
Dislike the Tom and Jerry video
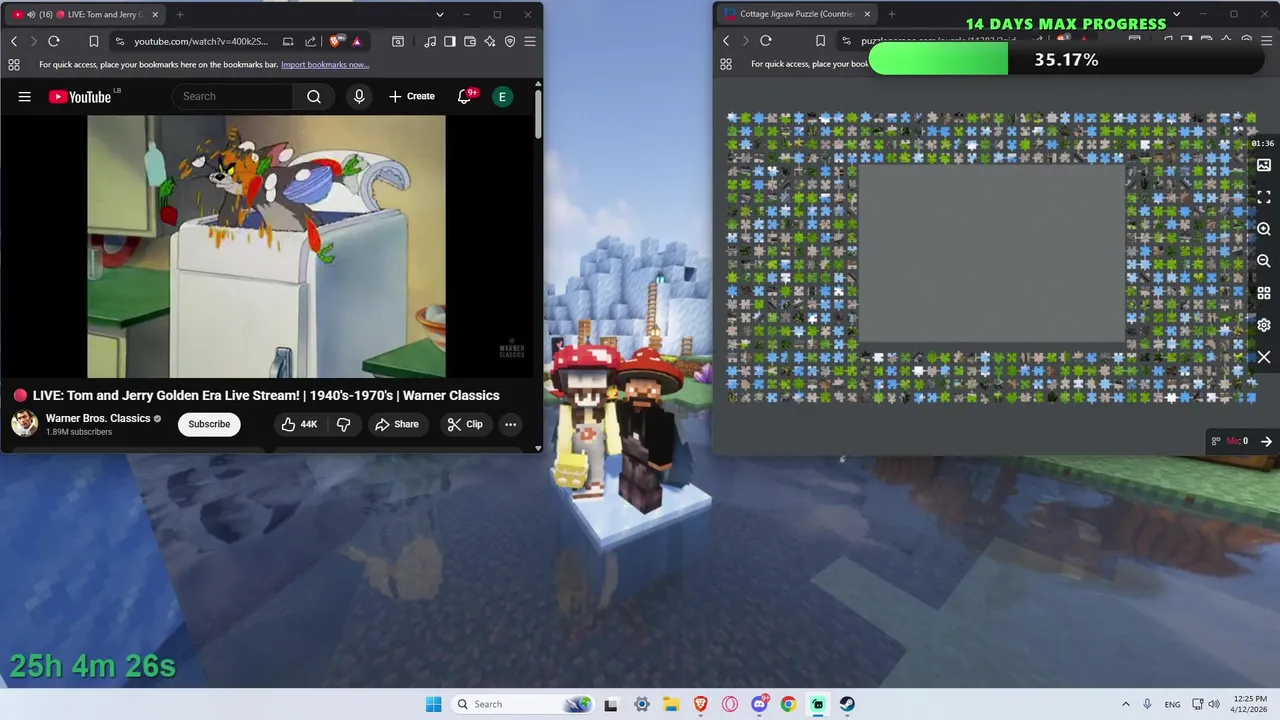[x=343, y=424]
